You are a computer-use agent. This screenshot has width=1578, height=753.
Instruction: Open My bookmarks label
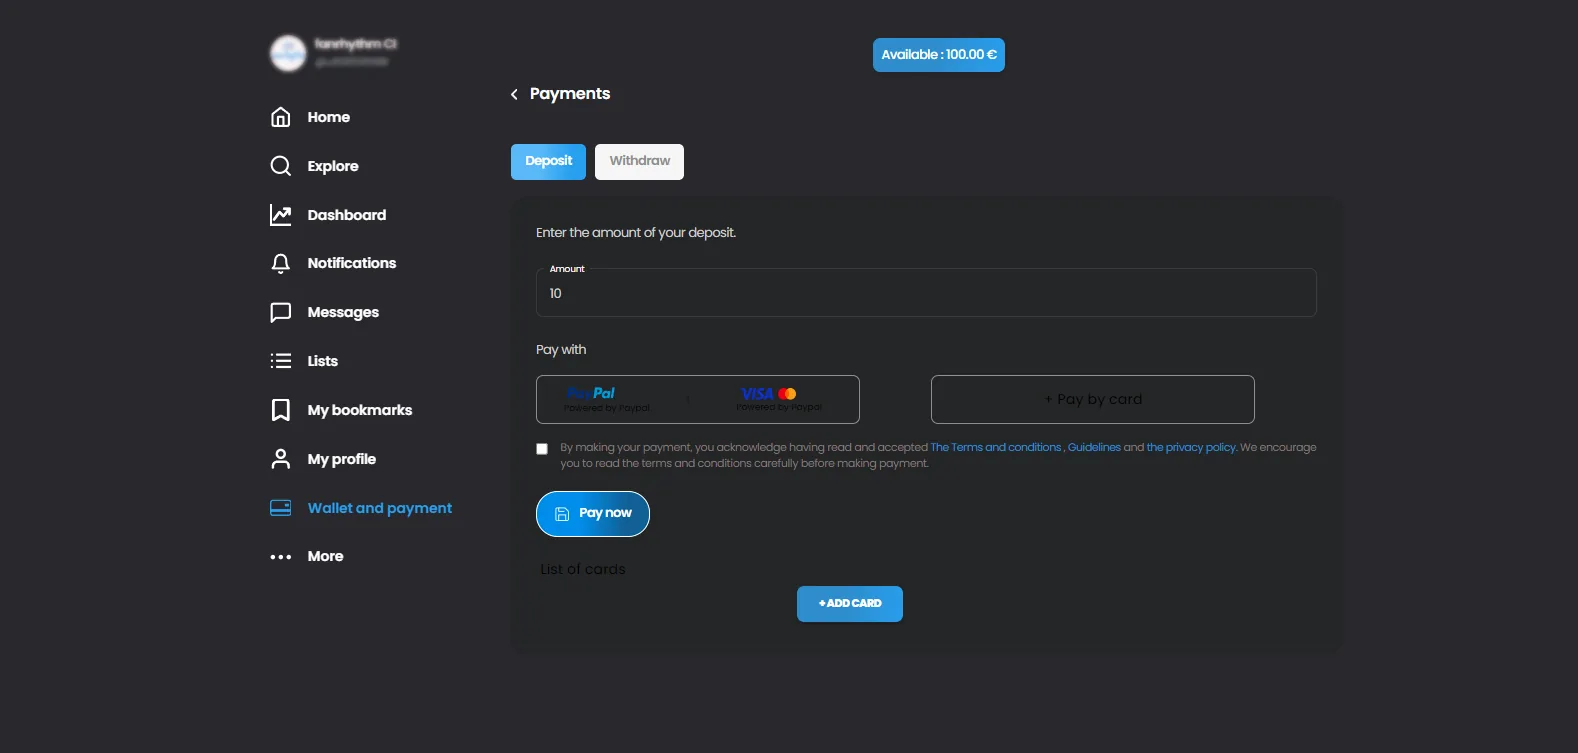tap(360, 410)
